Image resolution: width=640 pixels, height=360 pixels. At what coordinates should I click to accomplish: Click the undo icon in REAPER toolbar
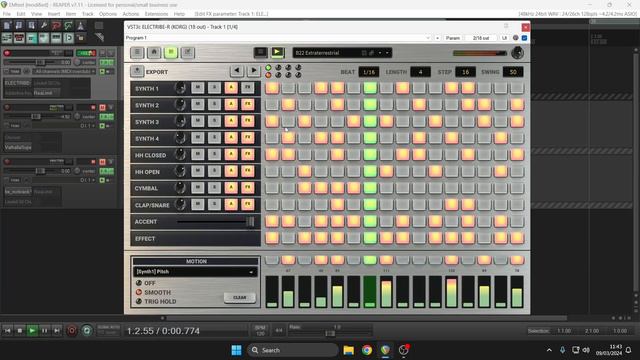pyautogui.click(x=56, y=26)
